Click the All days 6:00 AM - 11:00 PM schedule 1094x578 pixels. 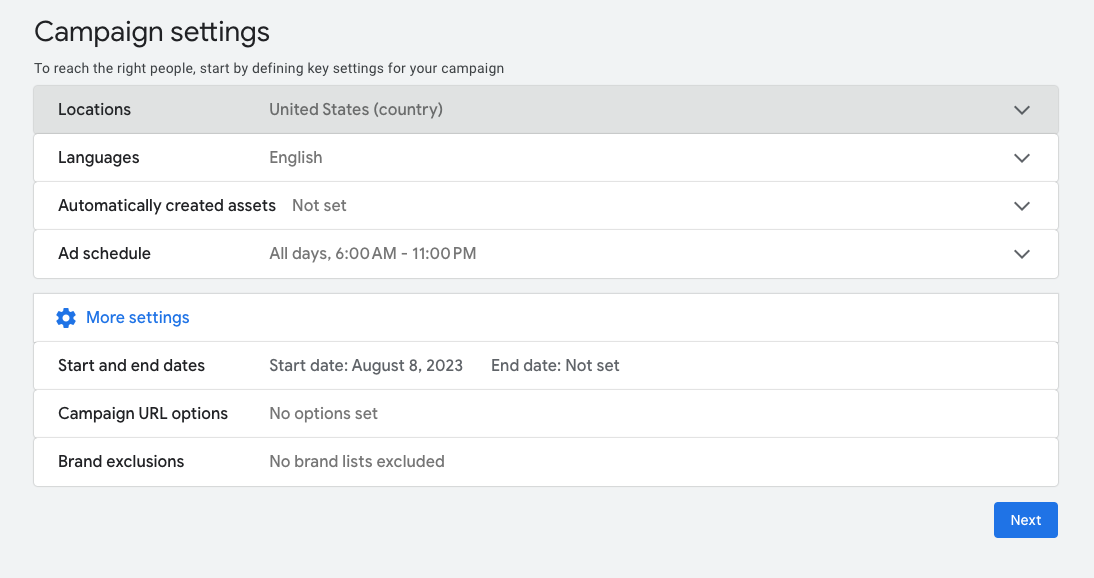pyautogui.click(x=372, y=253)
